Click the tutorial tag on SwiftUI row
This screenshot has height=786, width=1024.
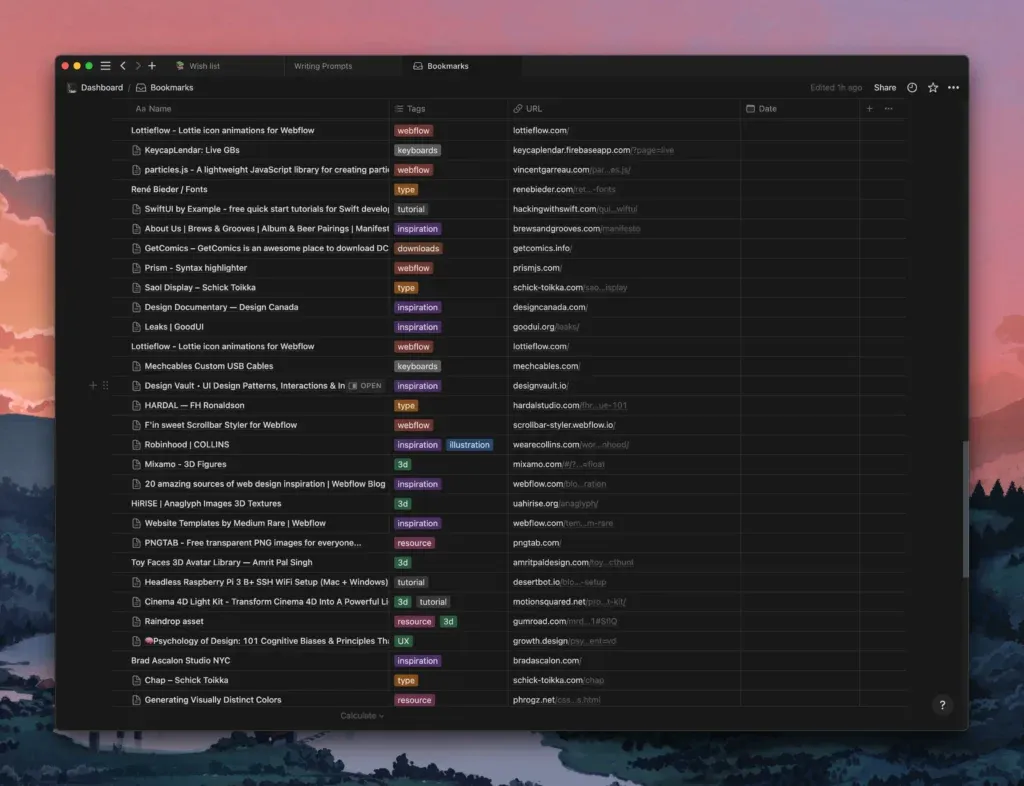(x=411, y=210)
